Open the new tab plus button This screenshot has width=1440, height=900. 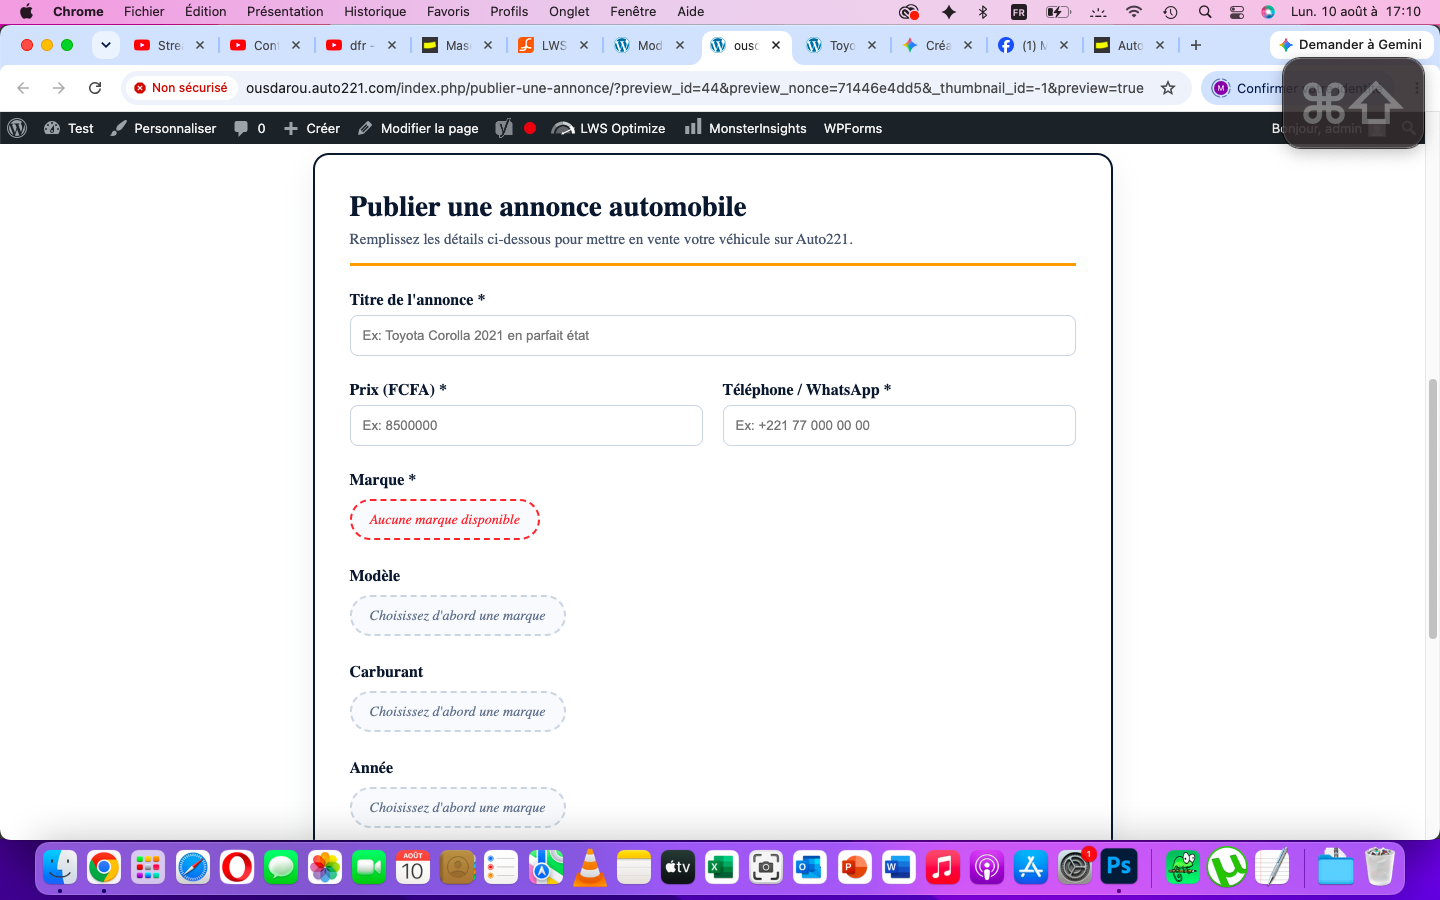1196,45
